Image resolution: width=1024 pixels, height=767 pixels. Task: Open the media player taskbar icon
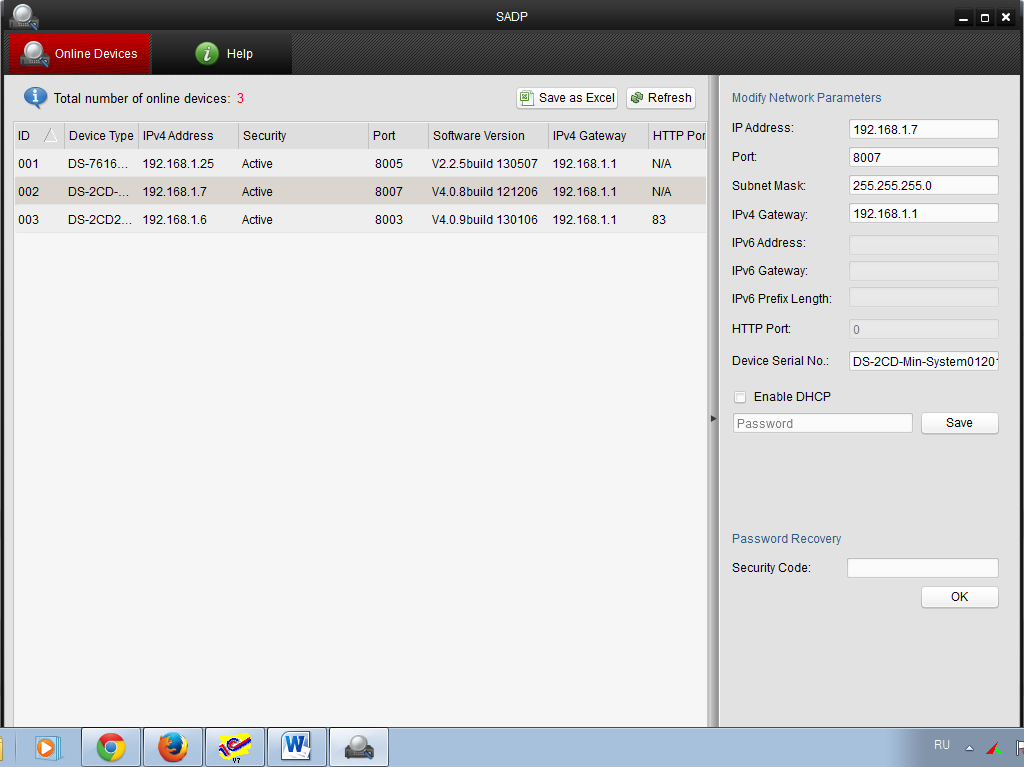click(48, 747)
